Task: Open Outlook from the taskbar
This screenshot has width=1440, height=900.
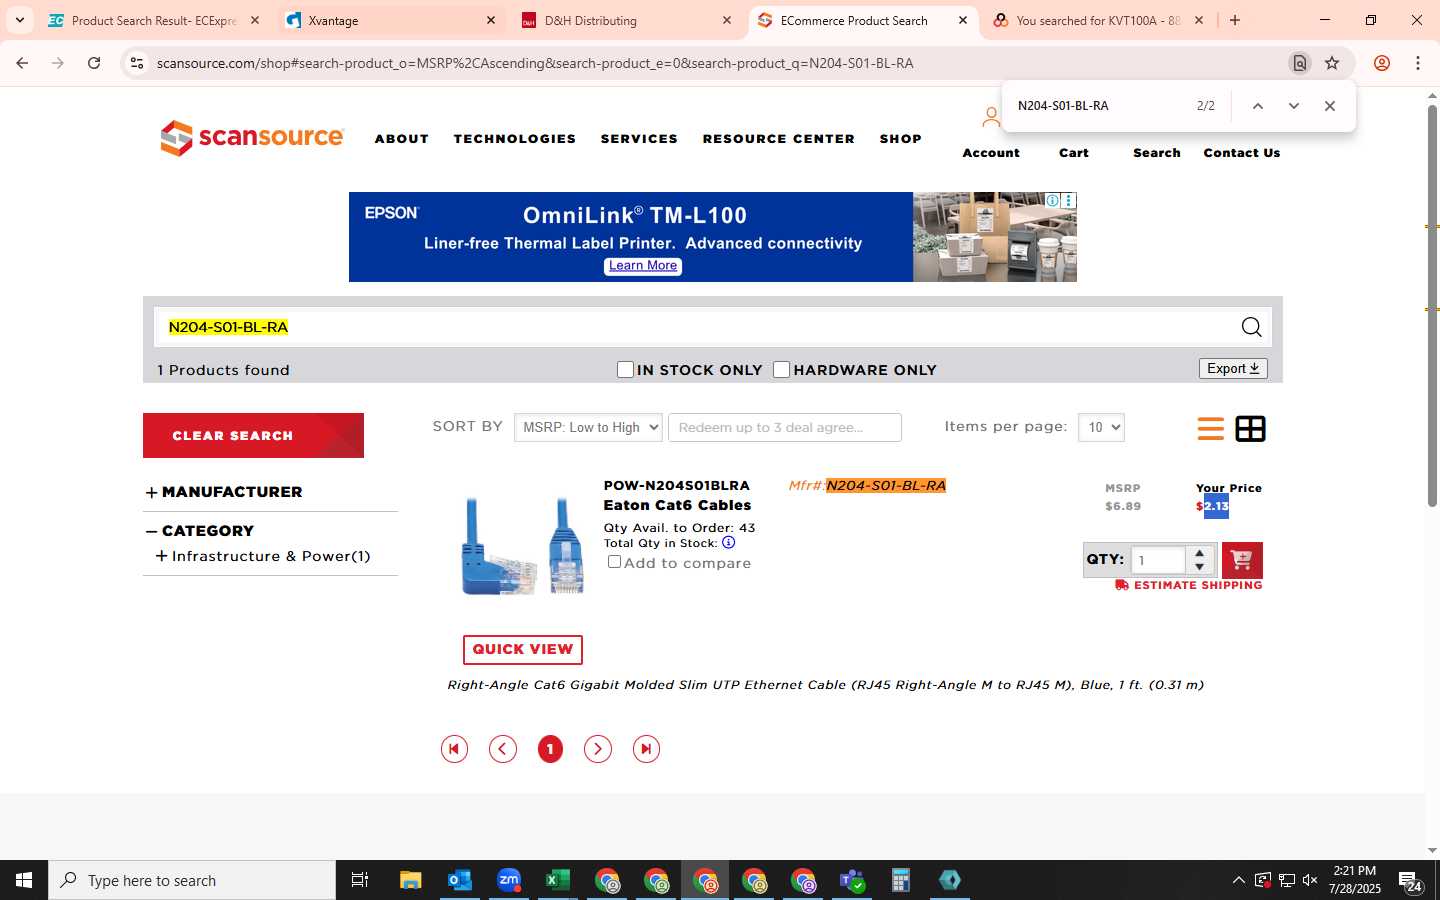Action: [460, 880]
